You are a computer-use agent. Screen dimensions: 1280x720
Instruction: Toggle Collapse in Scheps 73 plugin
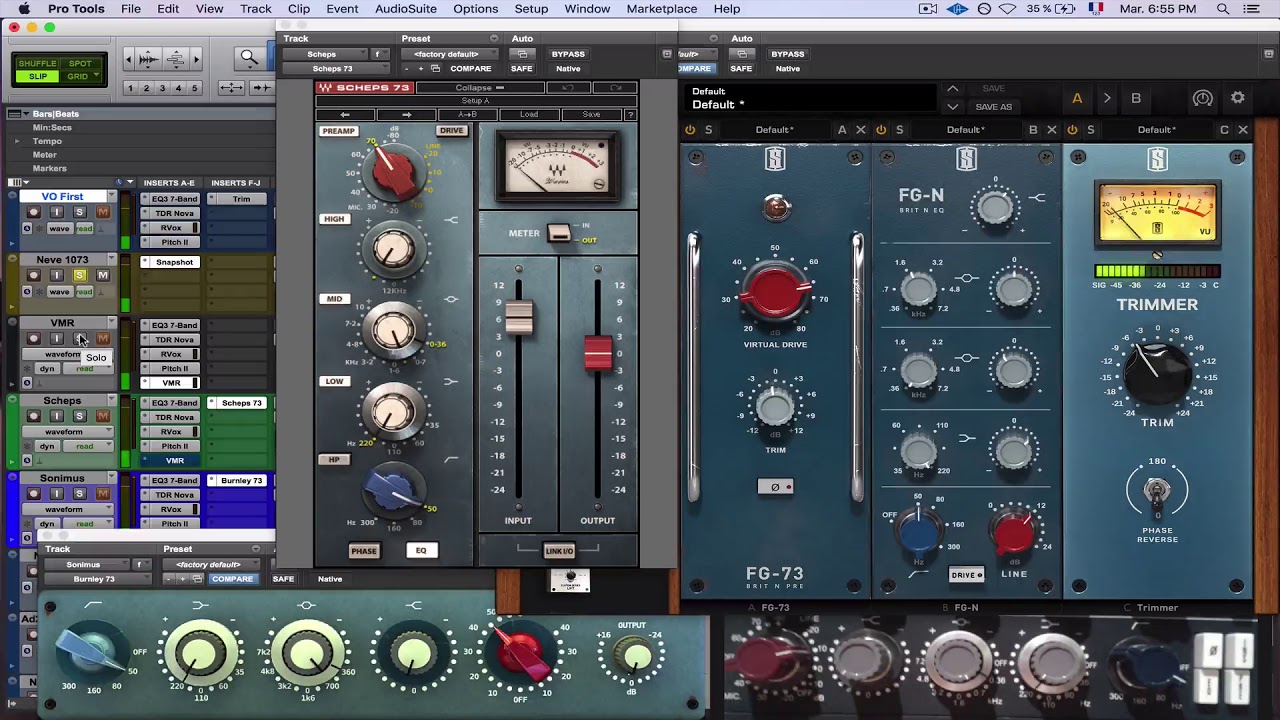point(480,88)
